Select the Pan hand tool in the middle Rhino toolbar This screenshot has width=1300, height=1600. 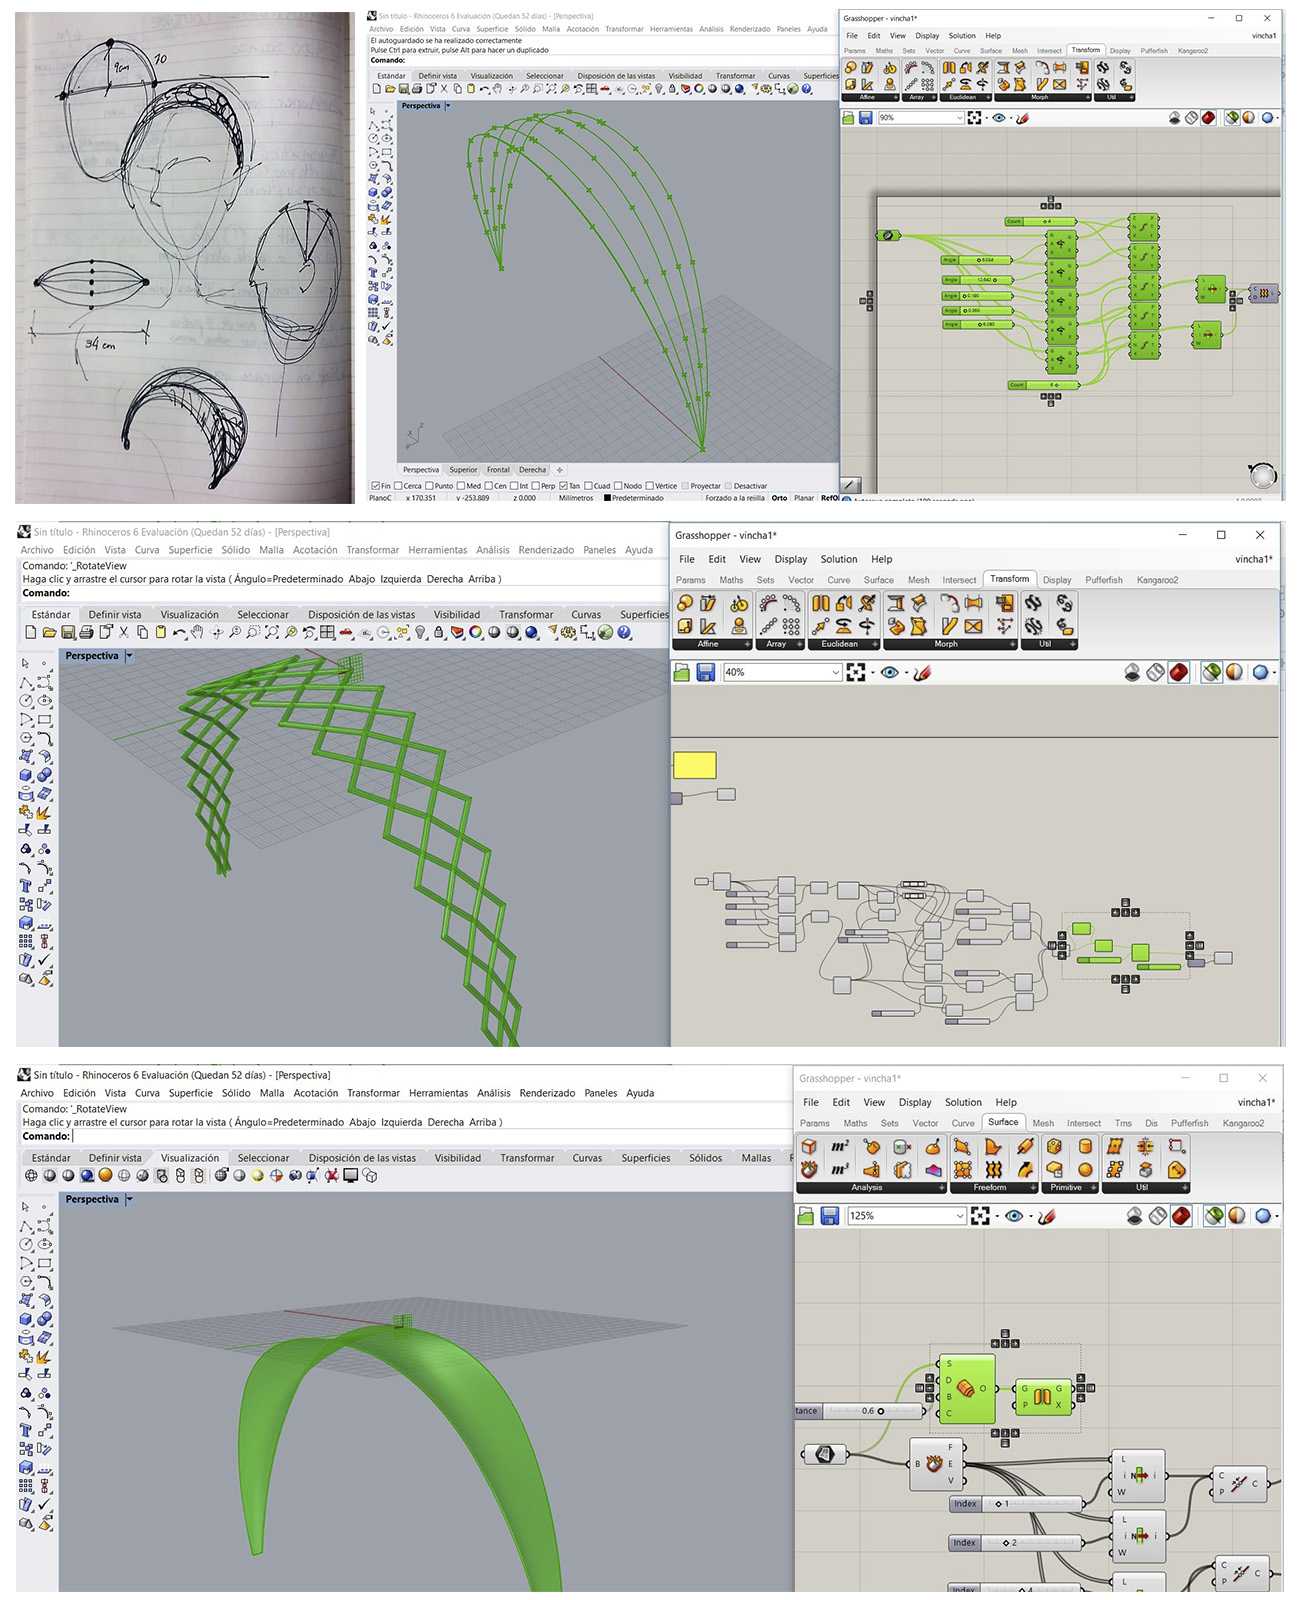pyautogui.click(x=197, y=632)
